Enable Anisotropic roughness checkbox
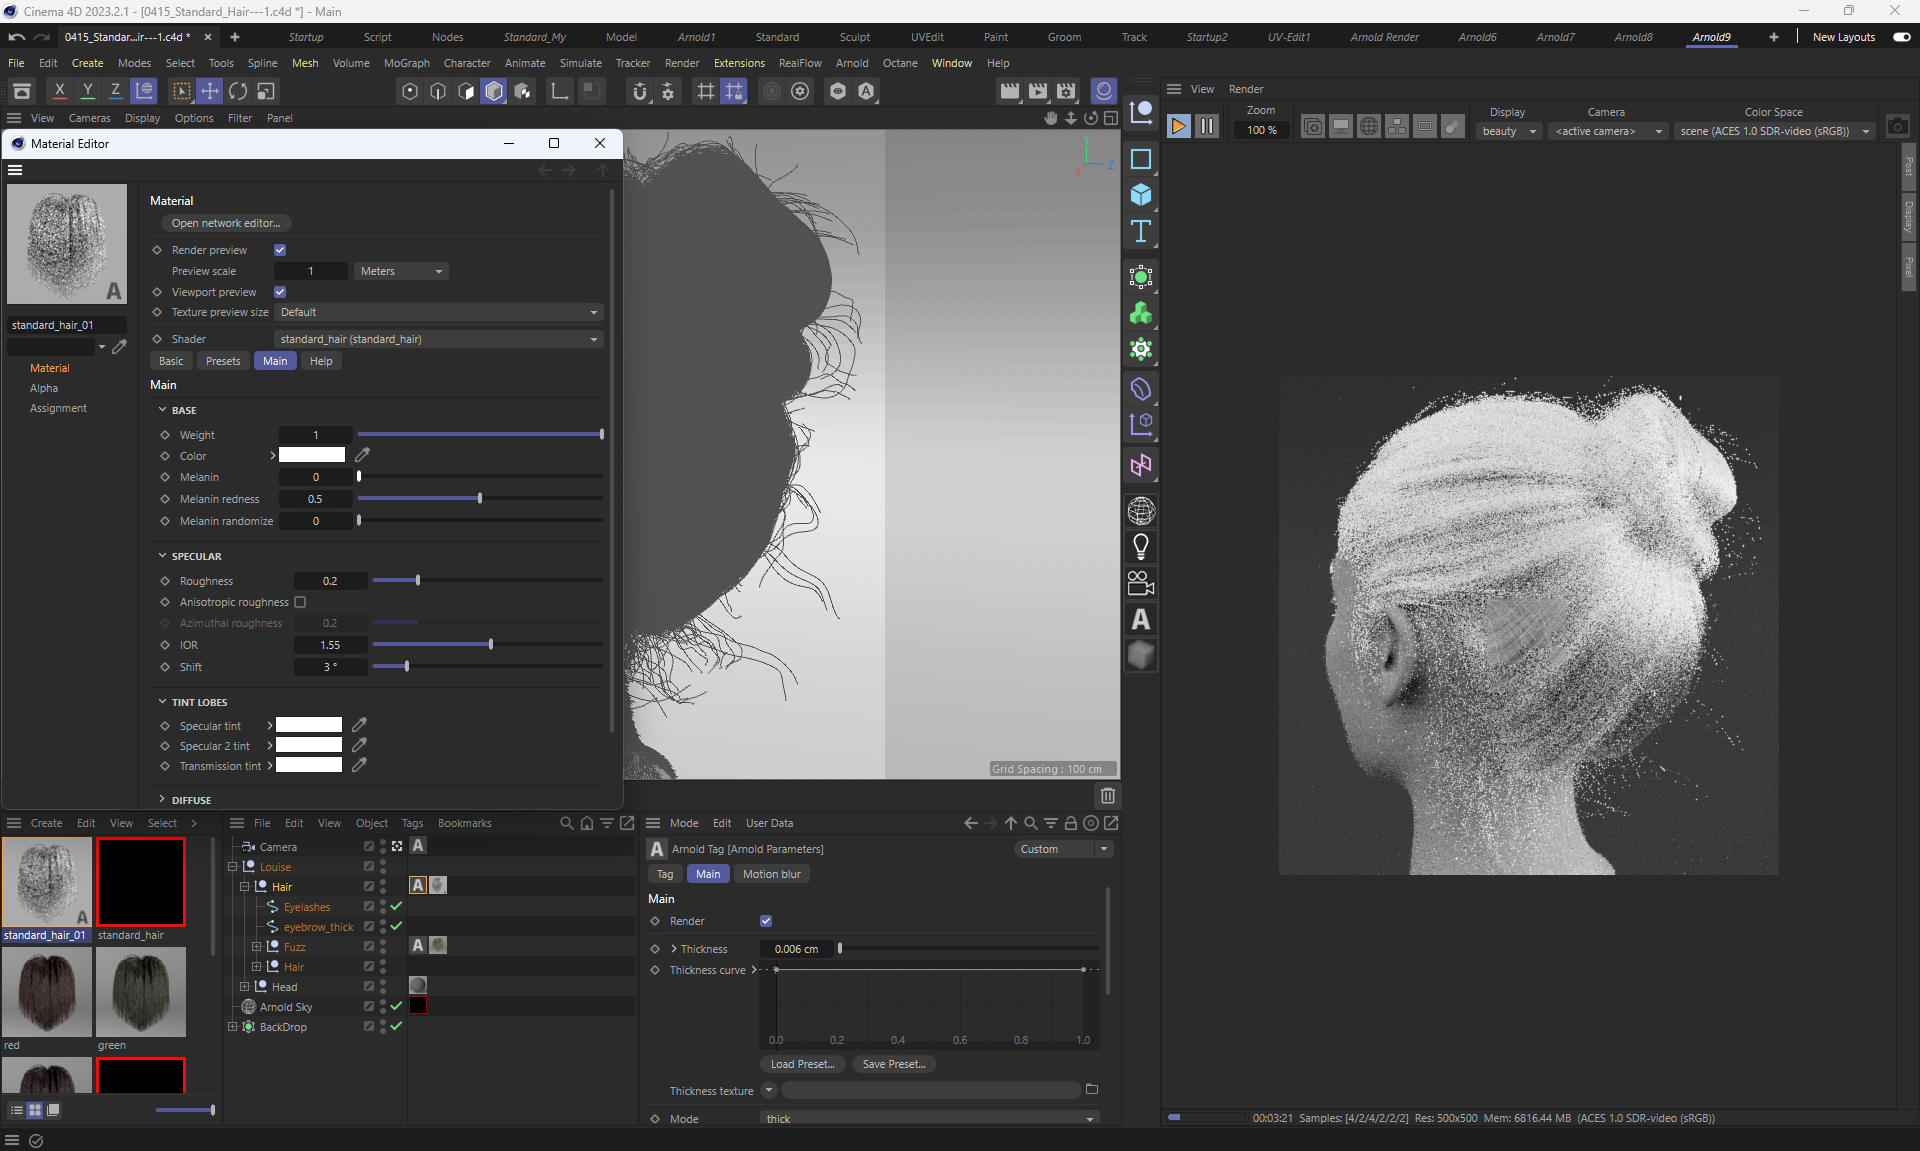The height and width of the screenshot is (1151, 1920). 300,602
